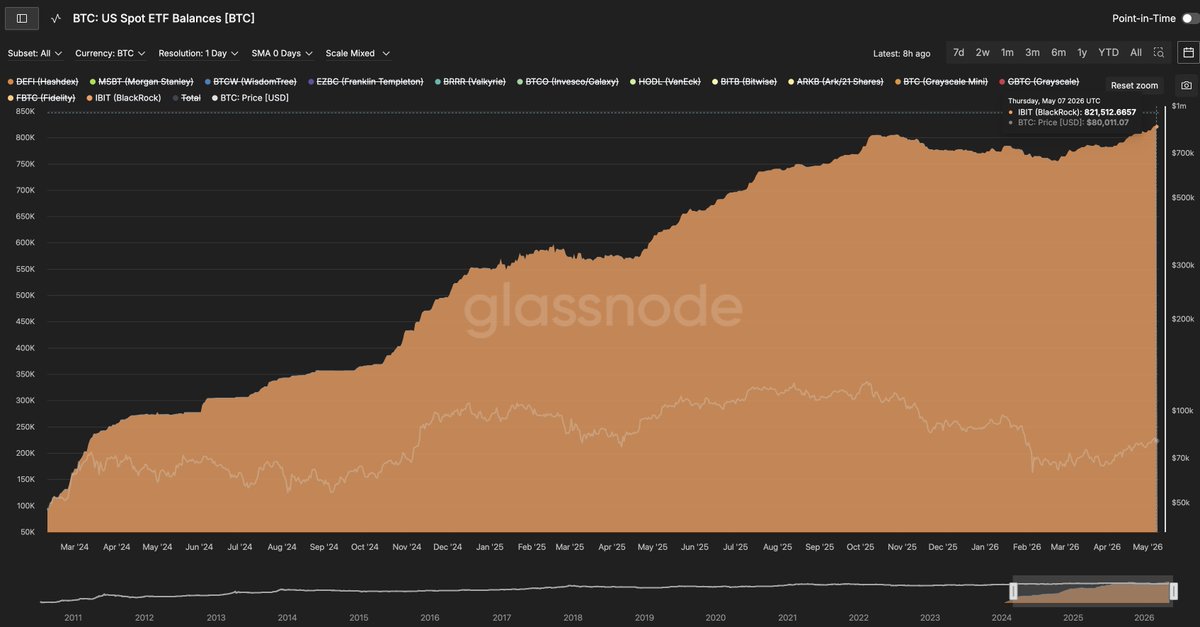Click 2018 on the navigator timeline
Screen dimensions: 1200x627
tap(574, 618)
